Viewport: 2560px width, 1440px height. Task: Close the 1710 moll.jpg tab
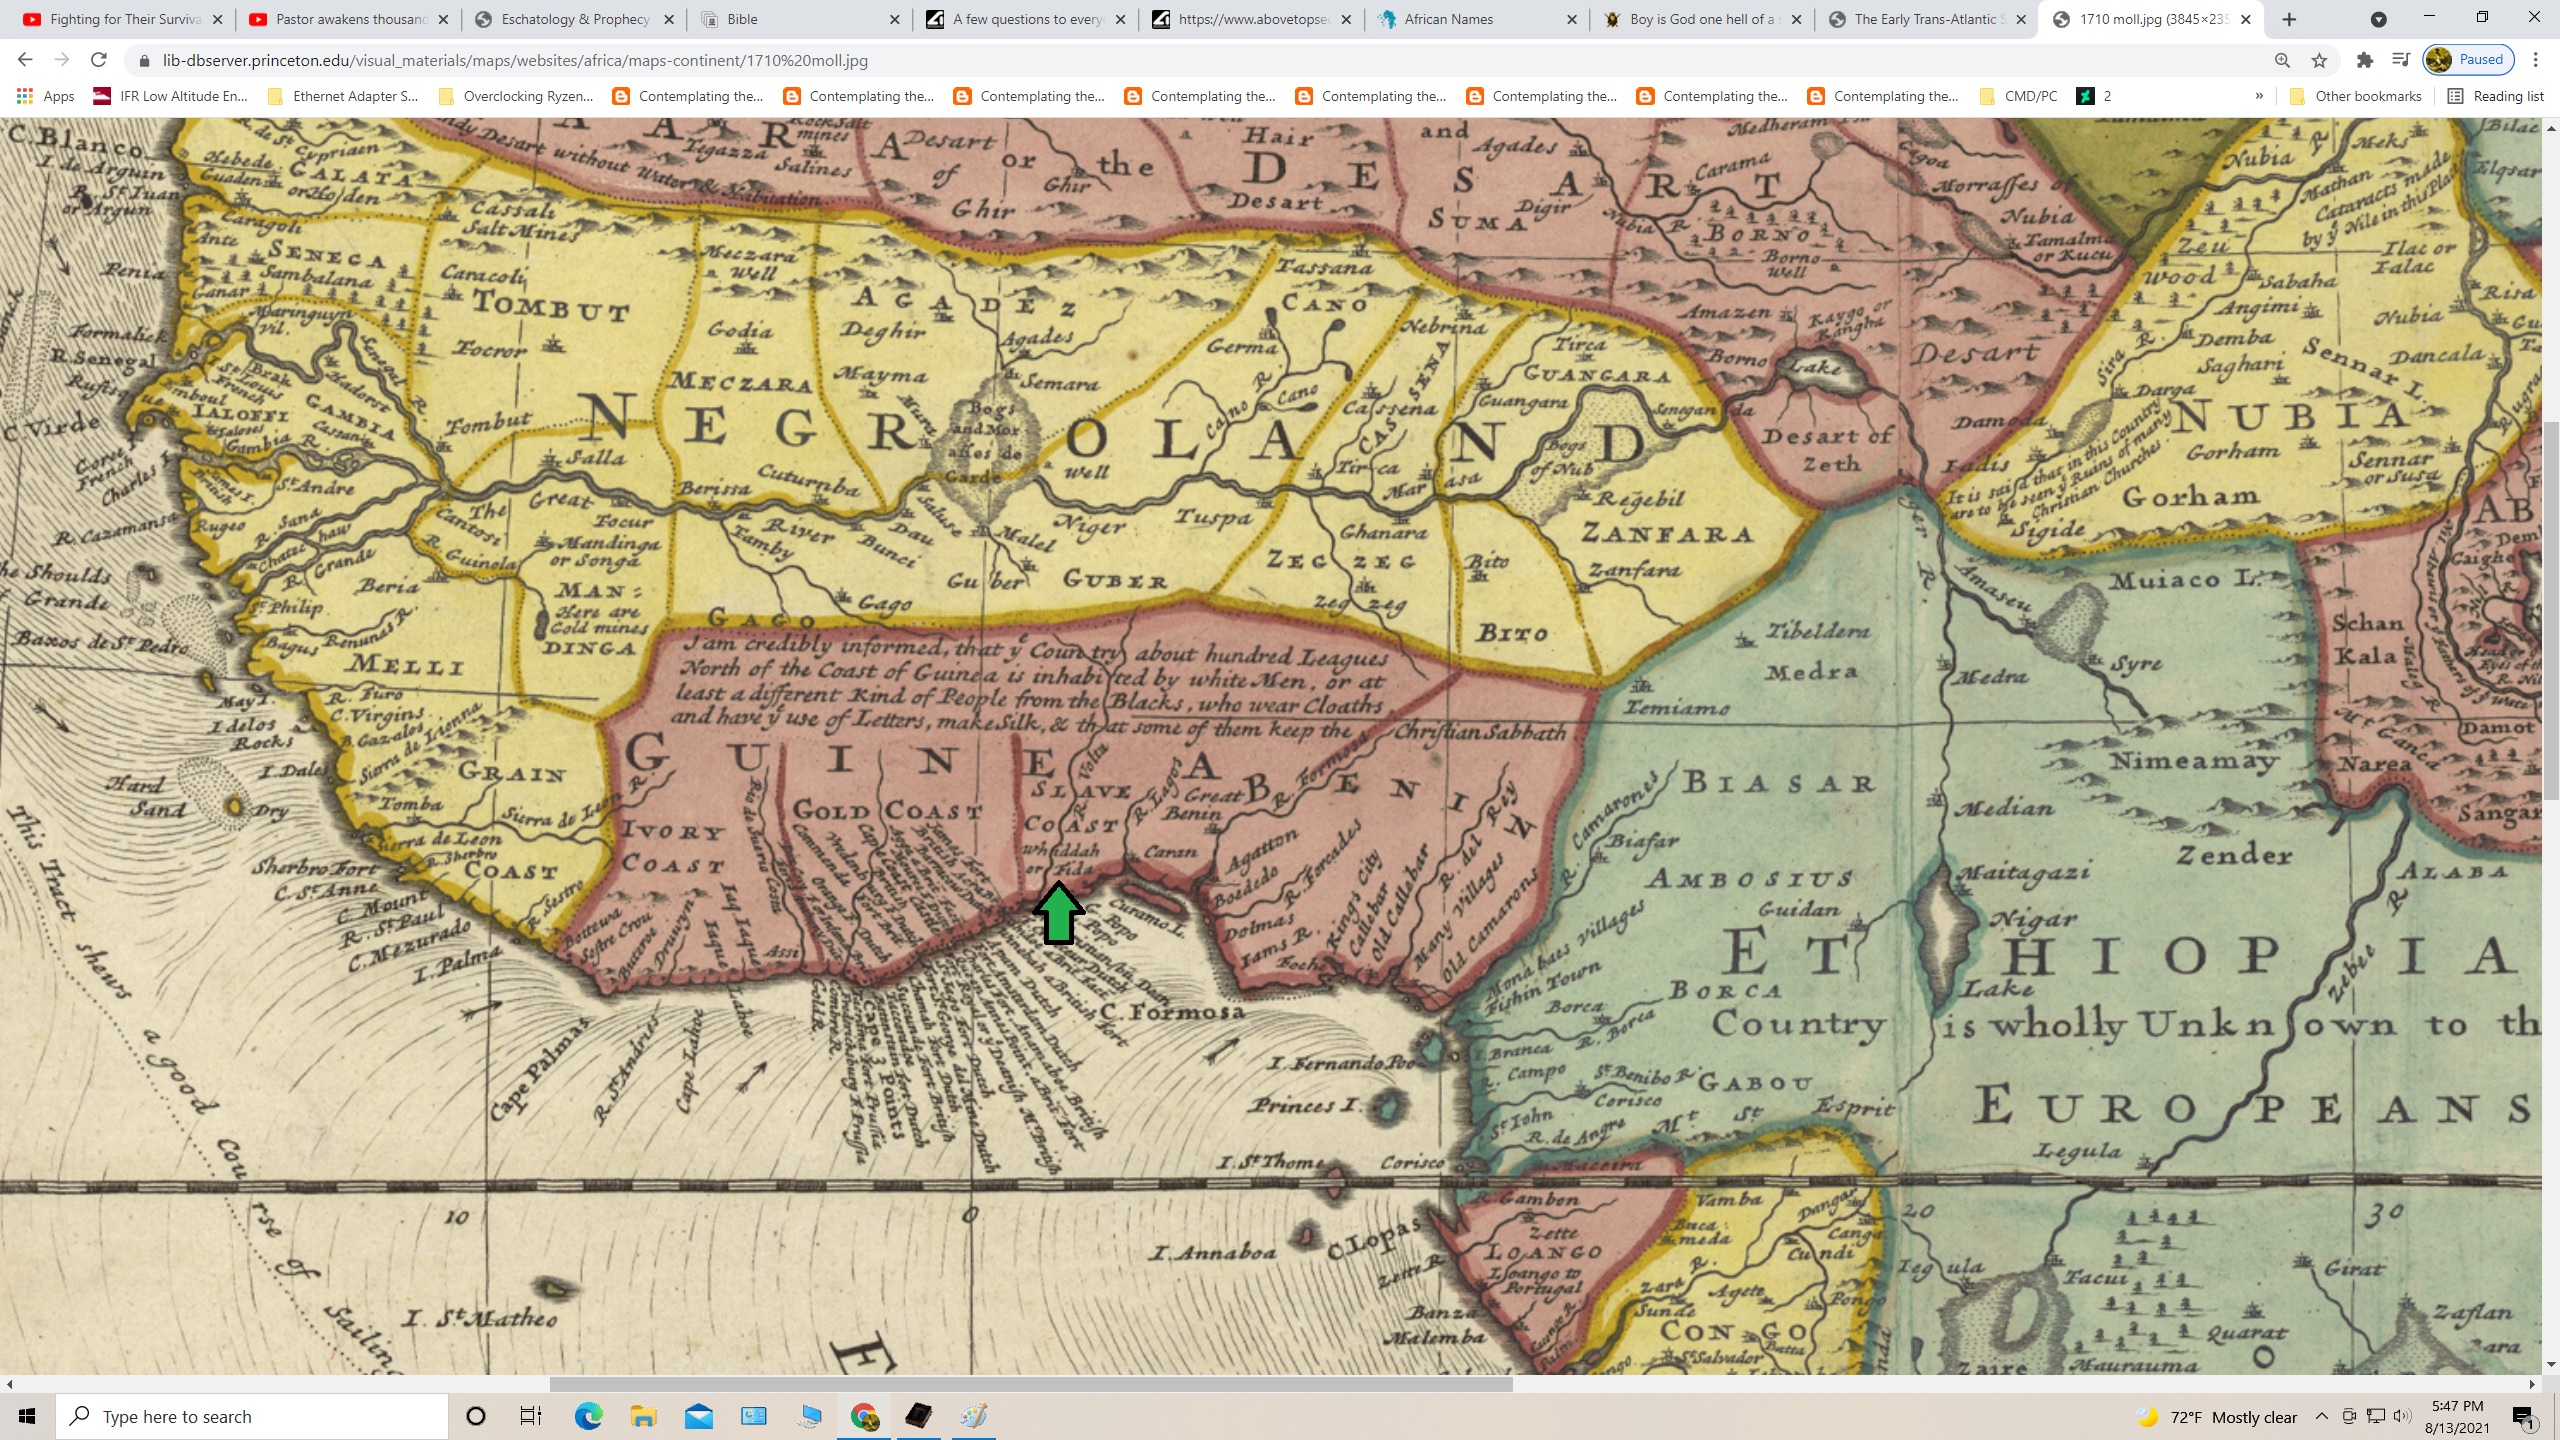pos(2246,19)
